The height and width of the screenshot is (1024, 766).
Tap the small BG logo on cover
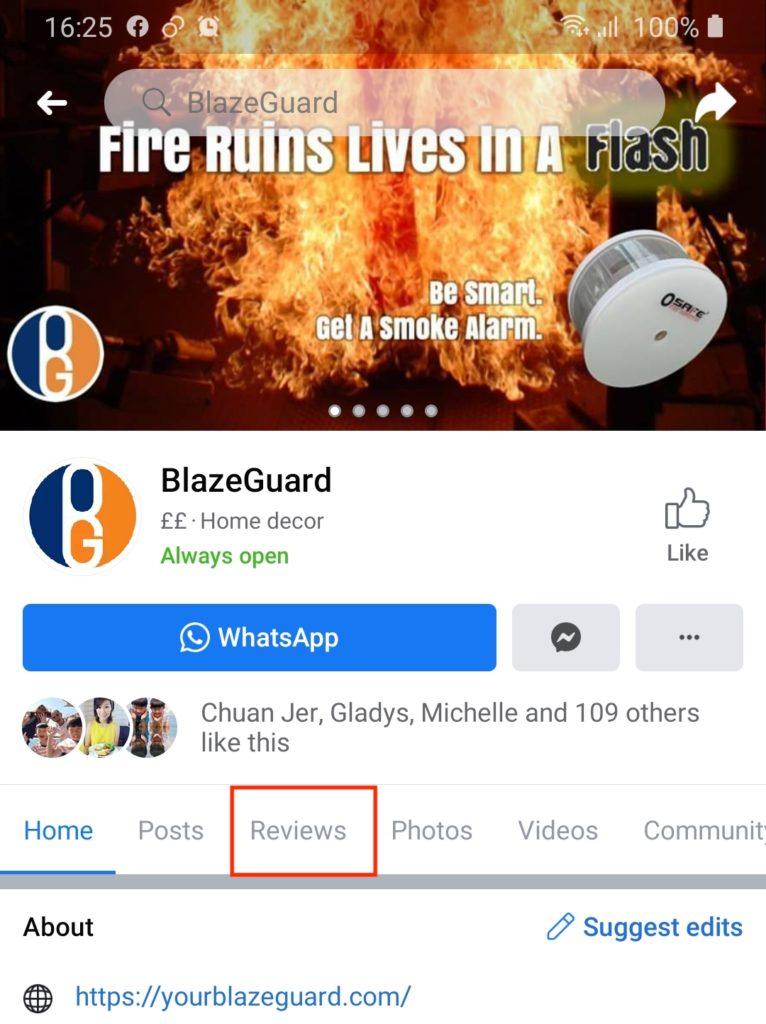point(56,353)
